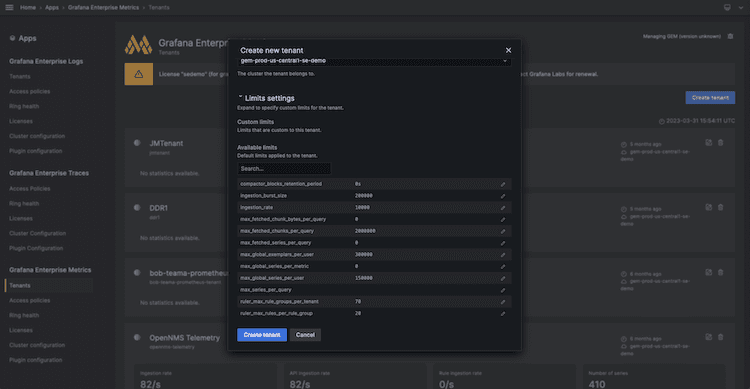
Task: Edit max_series_per_query limit
Action: point(503,290)
